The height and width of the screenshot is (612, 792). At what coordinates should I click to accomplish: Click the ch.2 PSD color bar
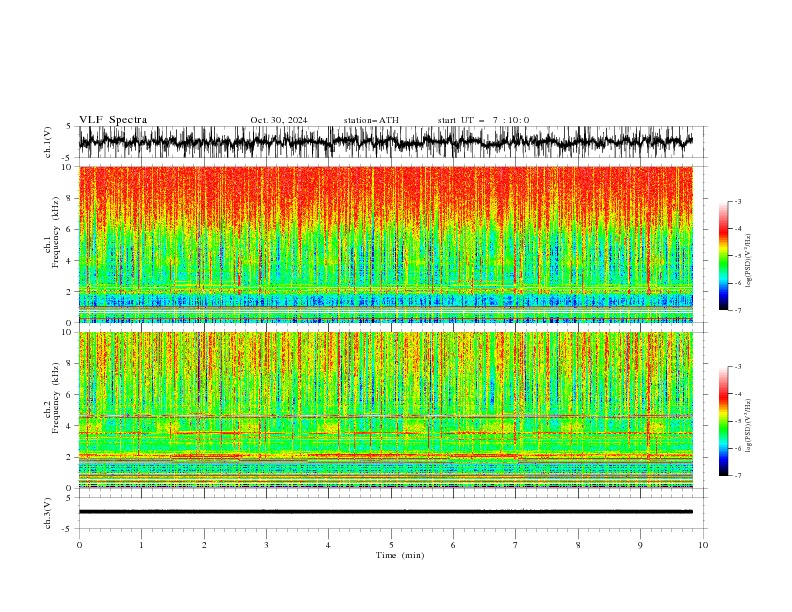click(723, 421)
